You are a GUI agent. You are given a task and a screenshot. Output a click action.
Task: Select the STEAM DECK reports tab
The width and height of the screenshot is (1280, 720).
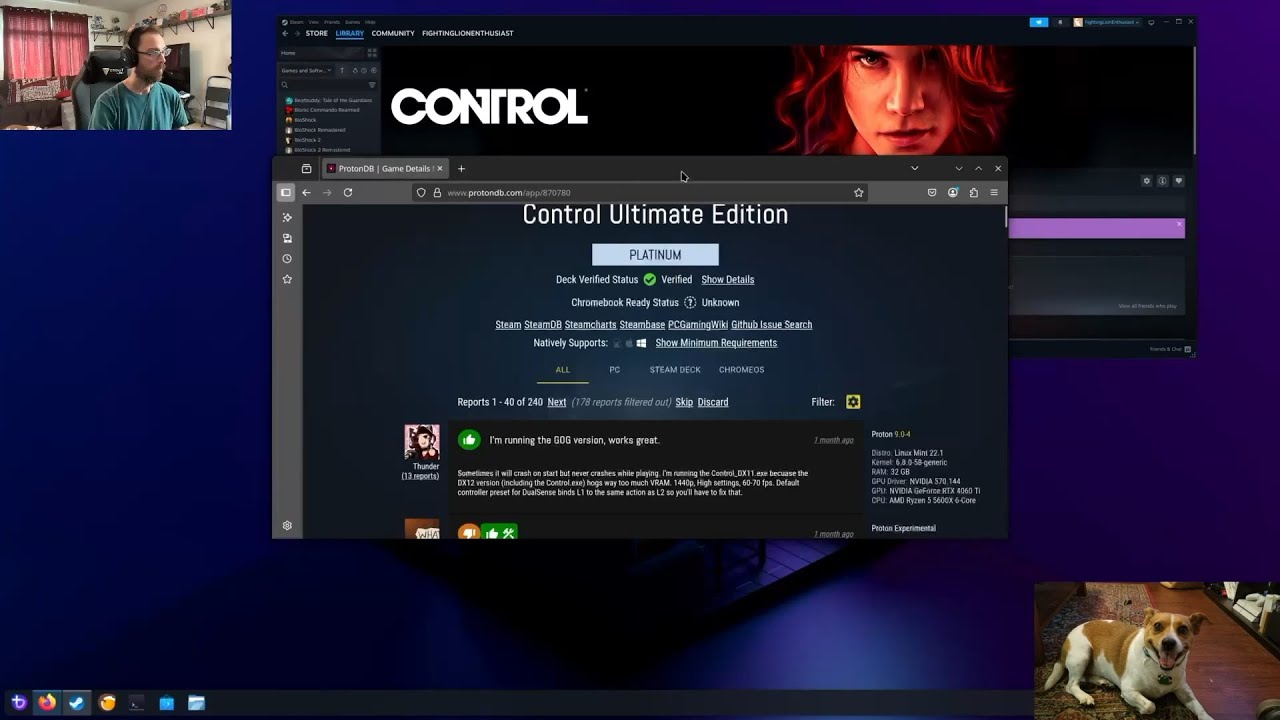point(675,370)
